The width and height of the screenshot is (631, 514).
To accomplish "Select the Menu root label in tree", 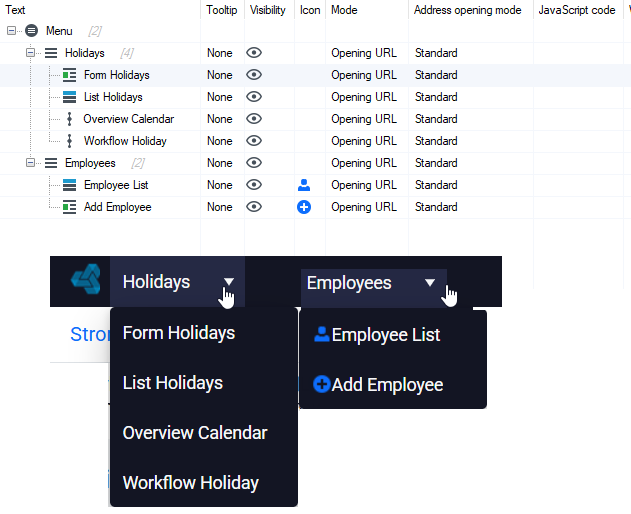I will [59, 31].
